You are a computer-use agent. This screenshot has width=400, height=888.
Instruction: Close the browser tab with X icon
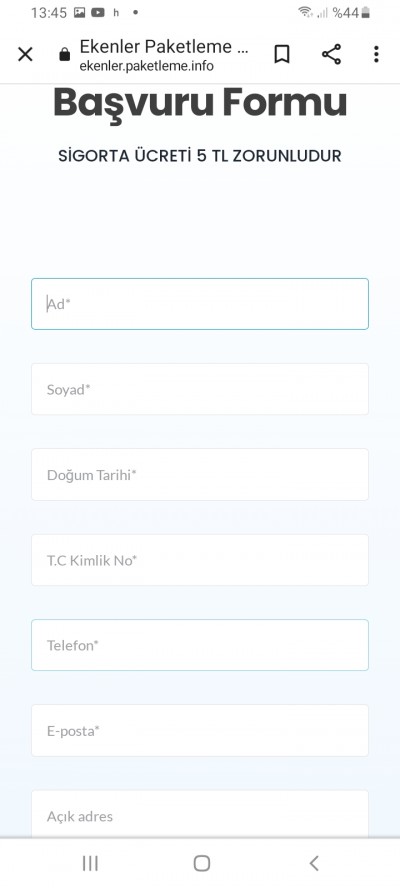pos(25,54)
